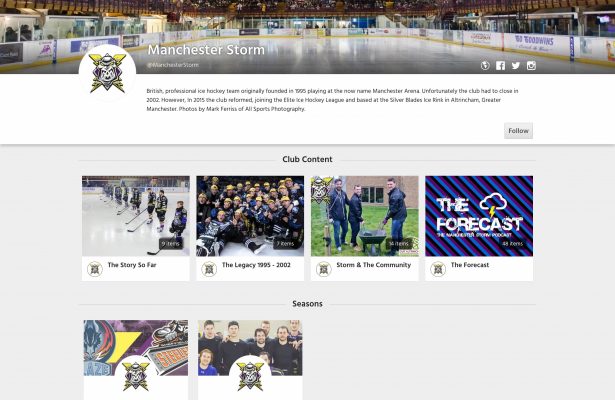Select the hockey lineup on ice thumbnail

tap(136, 216)
